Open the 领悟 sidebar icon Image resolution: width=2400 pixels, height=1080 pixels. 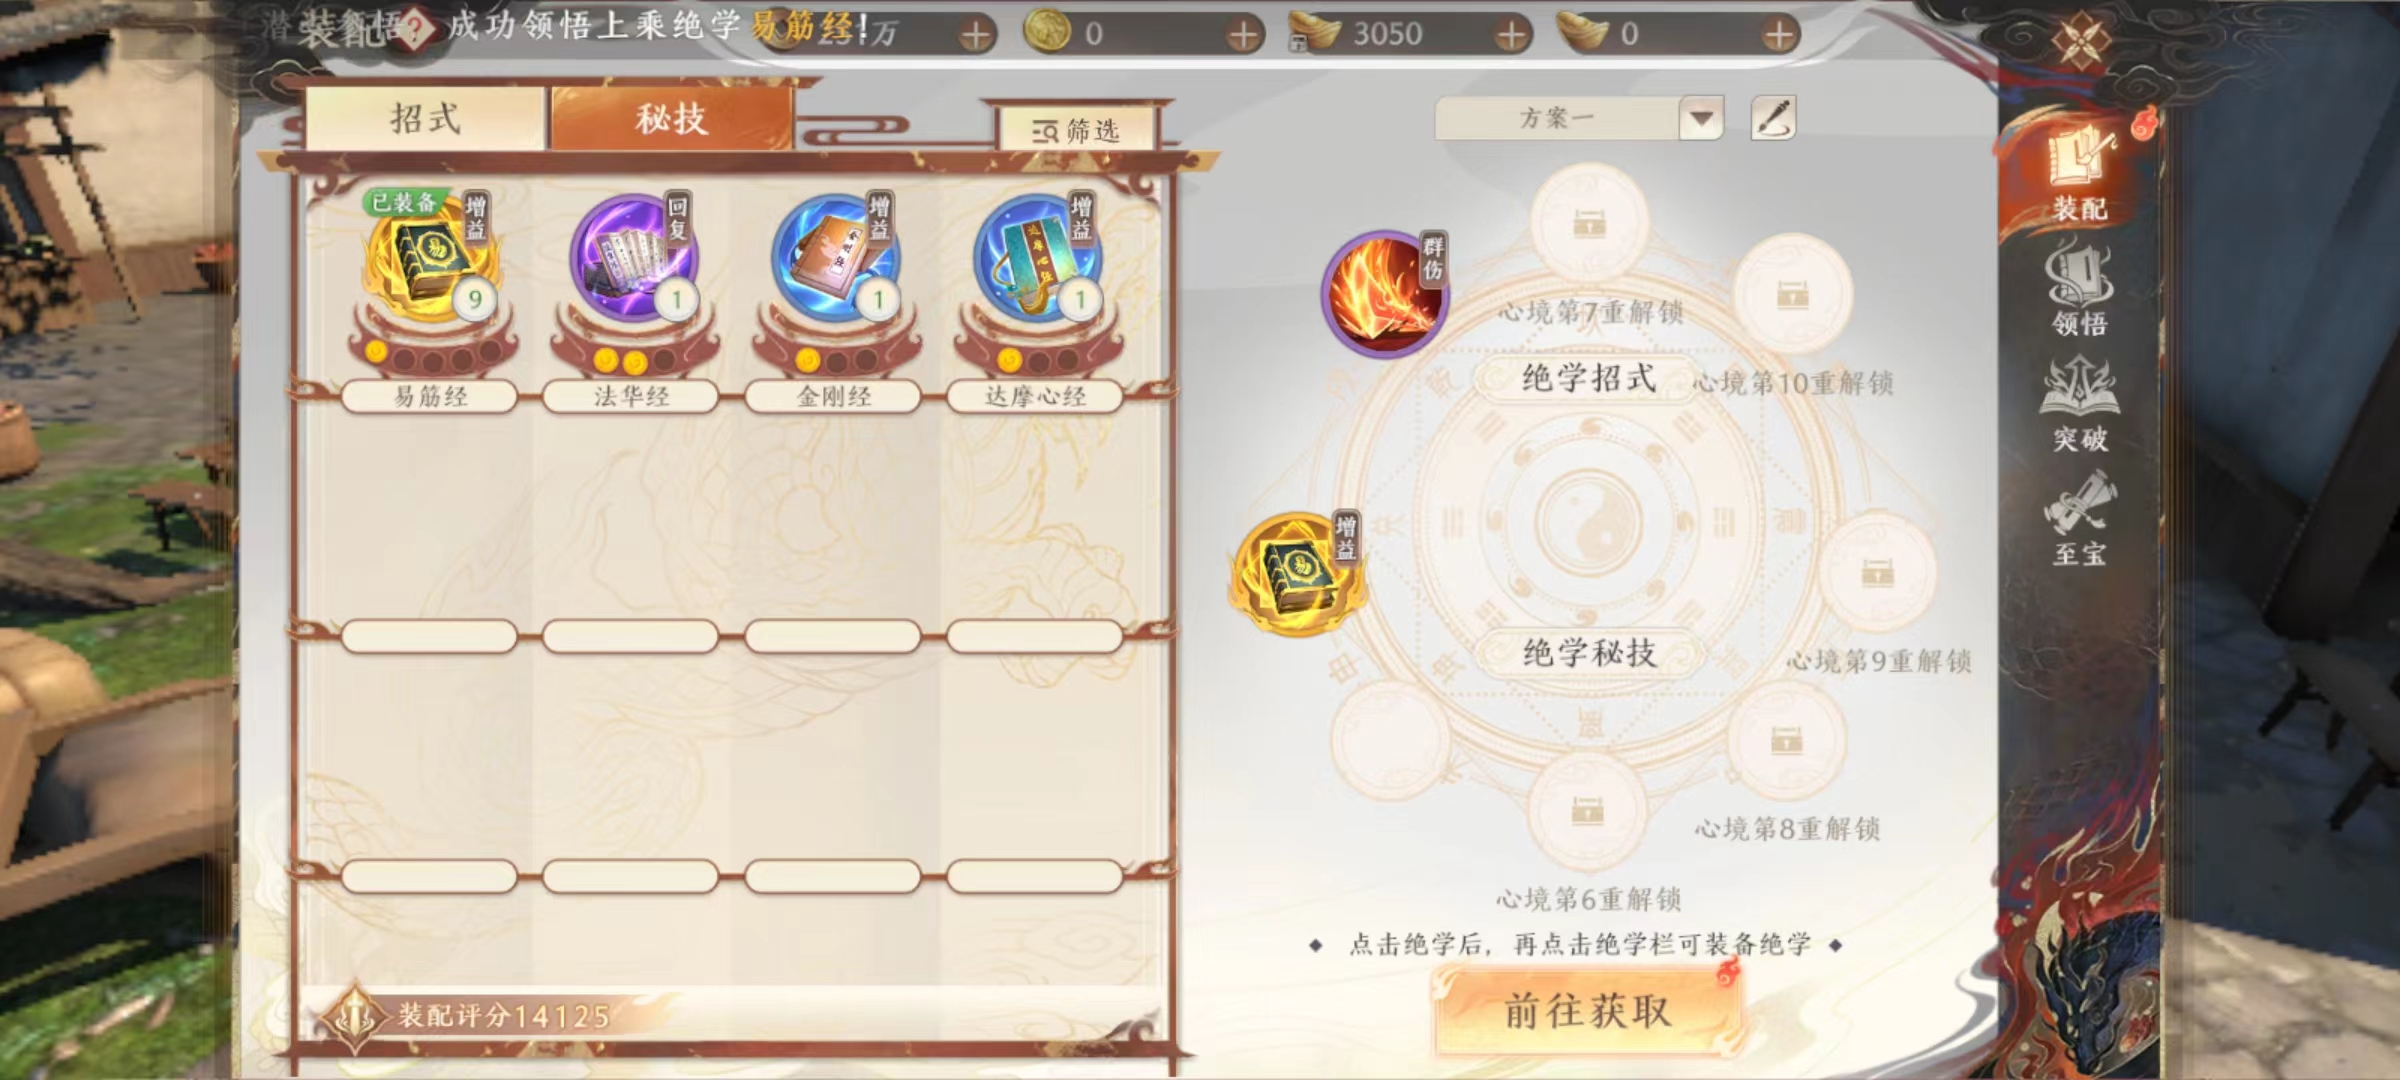2079,291
